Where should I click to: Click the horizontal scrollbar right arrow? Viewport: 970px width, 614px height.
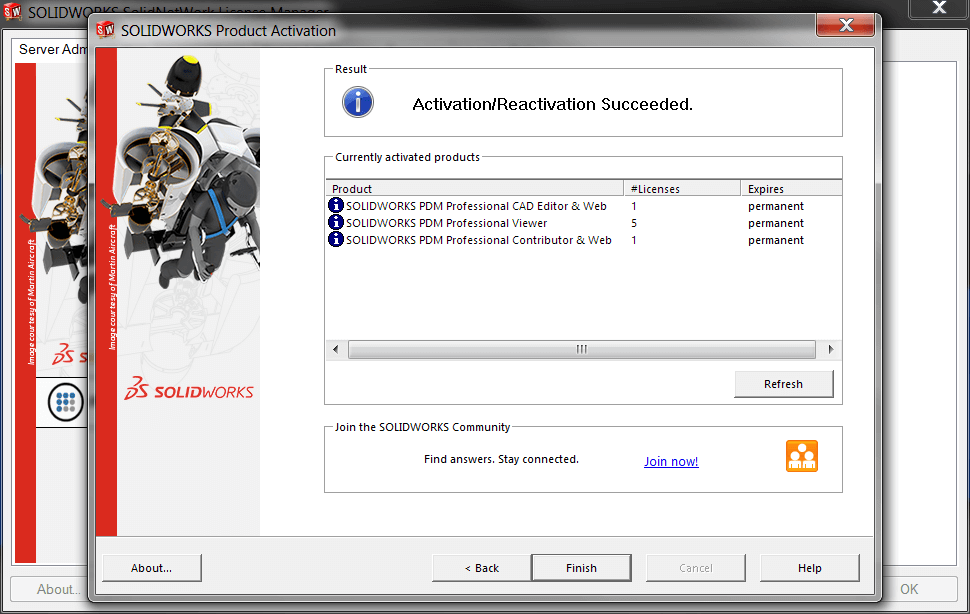point(830,349)
